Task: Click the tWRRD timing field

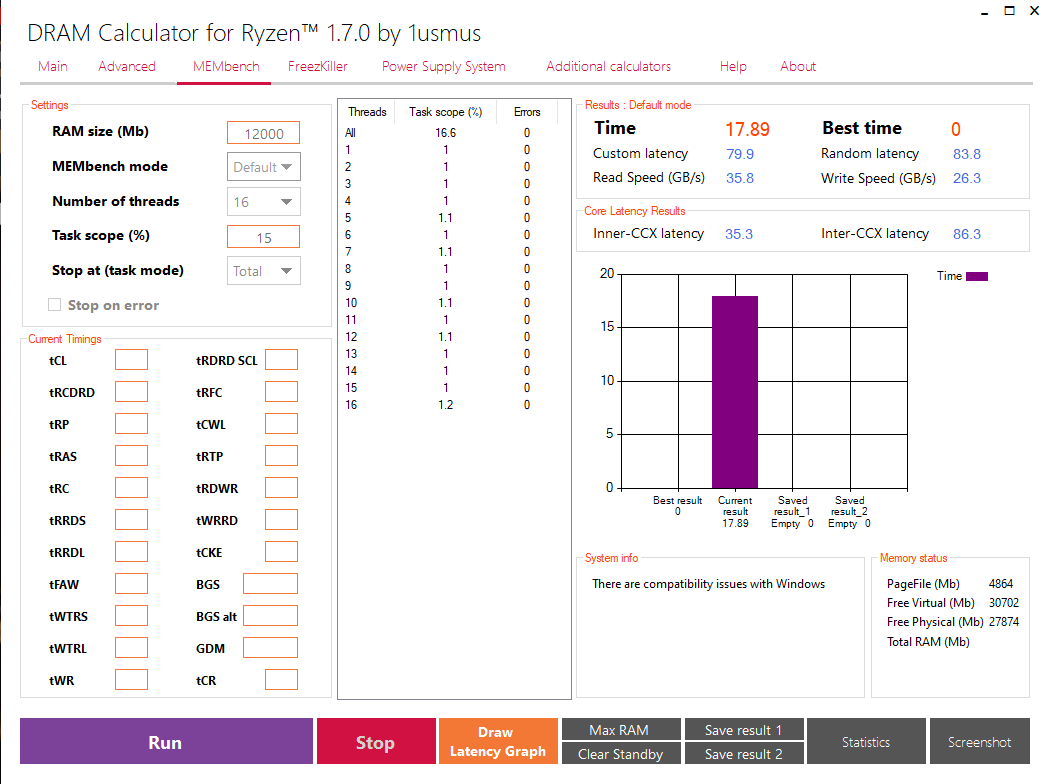Action: (x=281, y=520)
